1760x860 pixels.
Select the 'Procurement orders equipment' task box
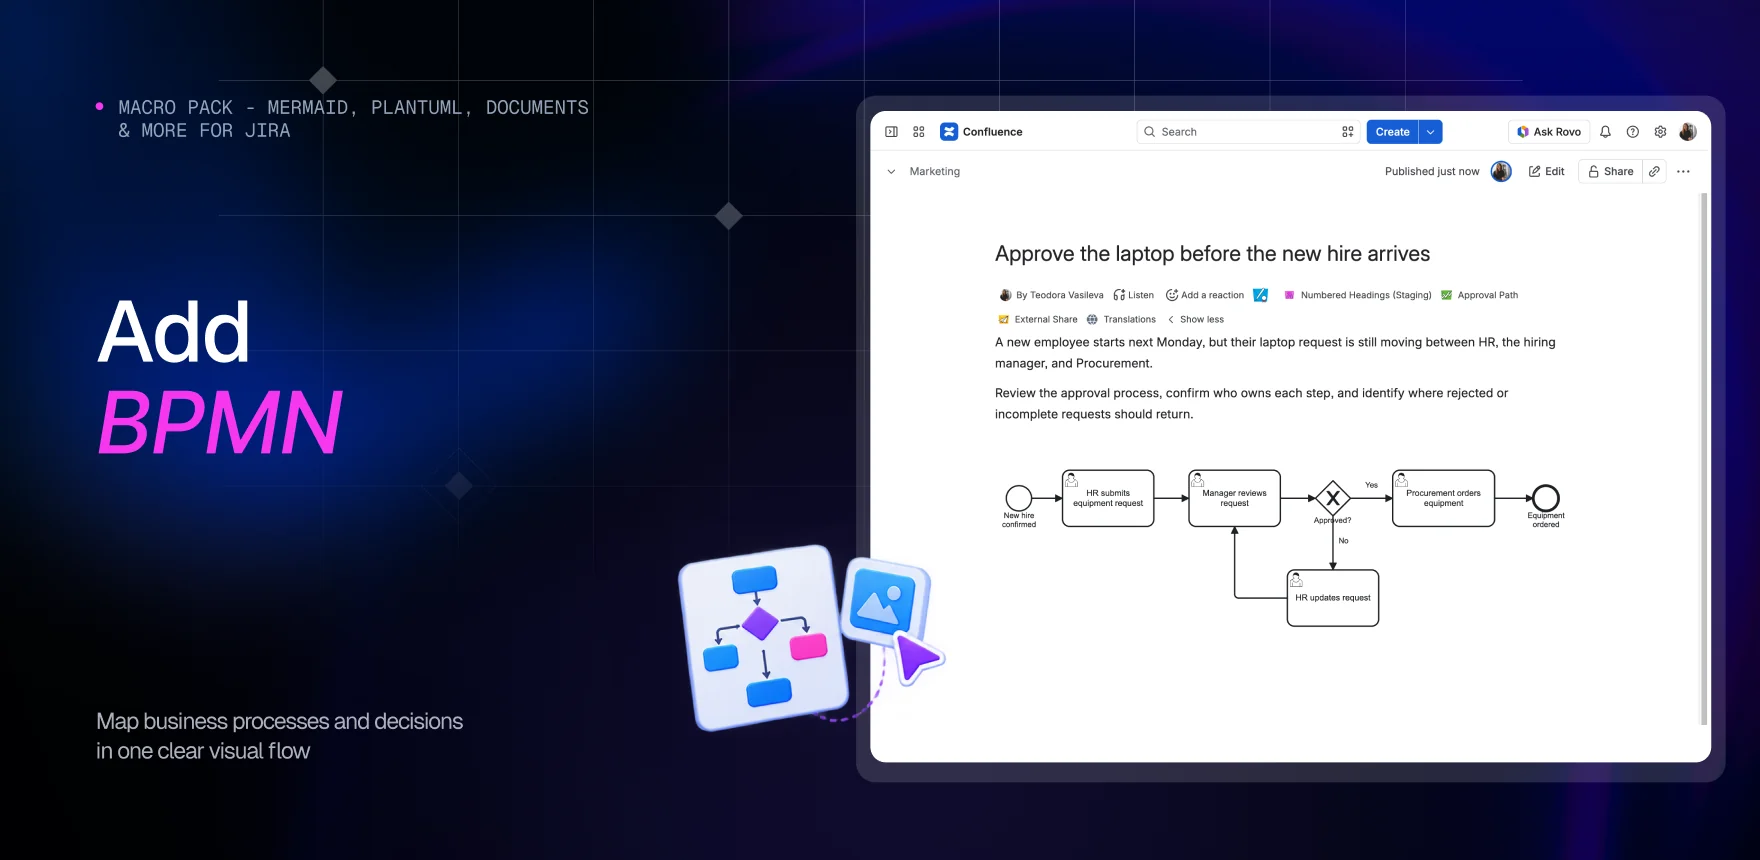[x=1444, y=498]
